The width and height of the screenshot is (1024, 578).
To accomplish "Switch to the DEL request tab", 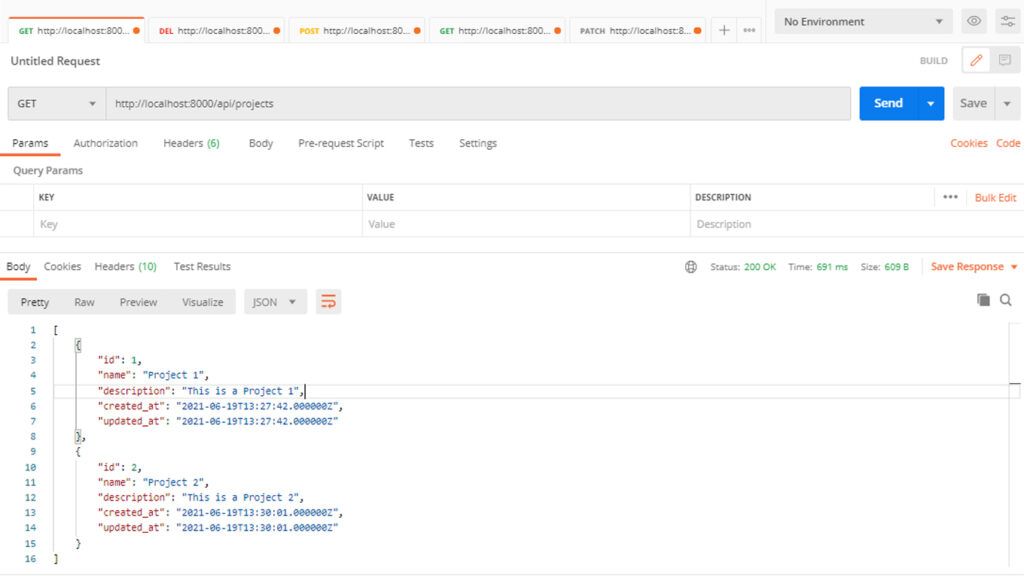I will tap(217, 31).
